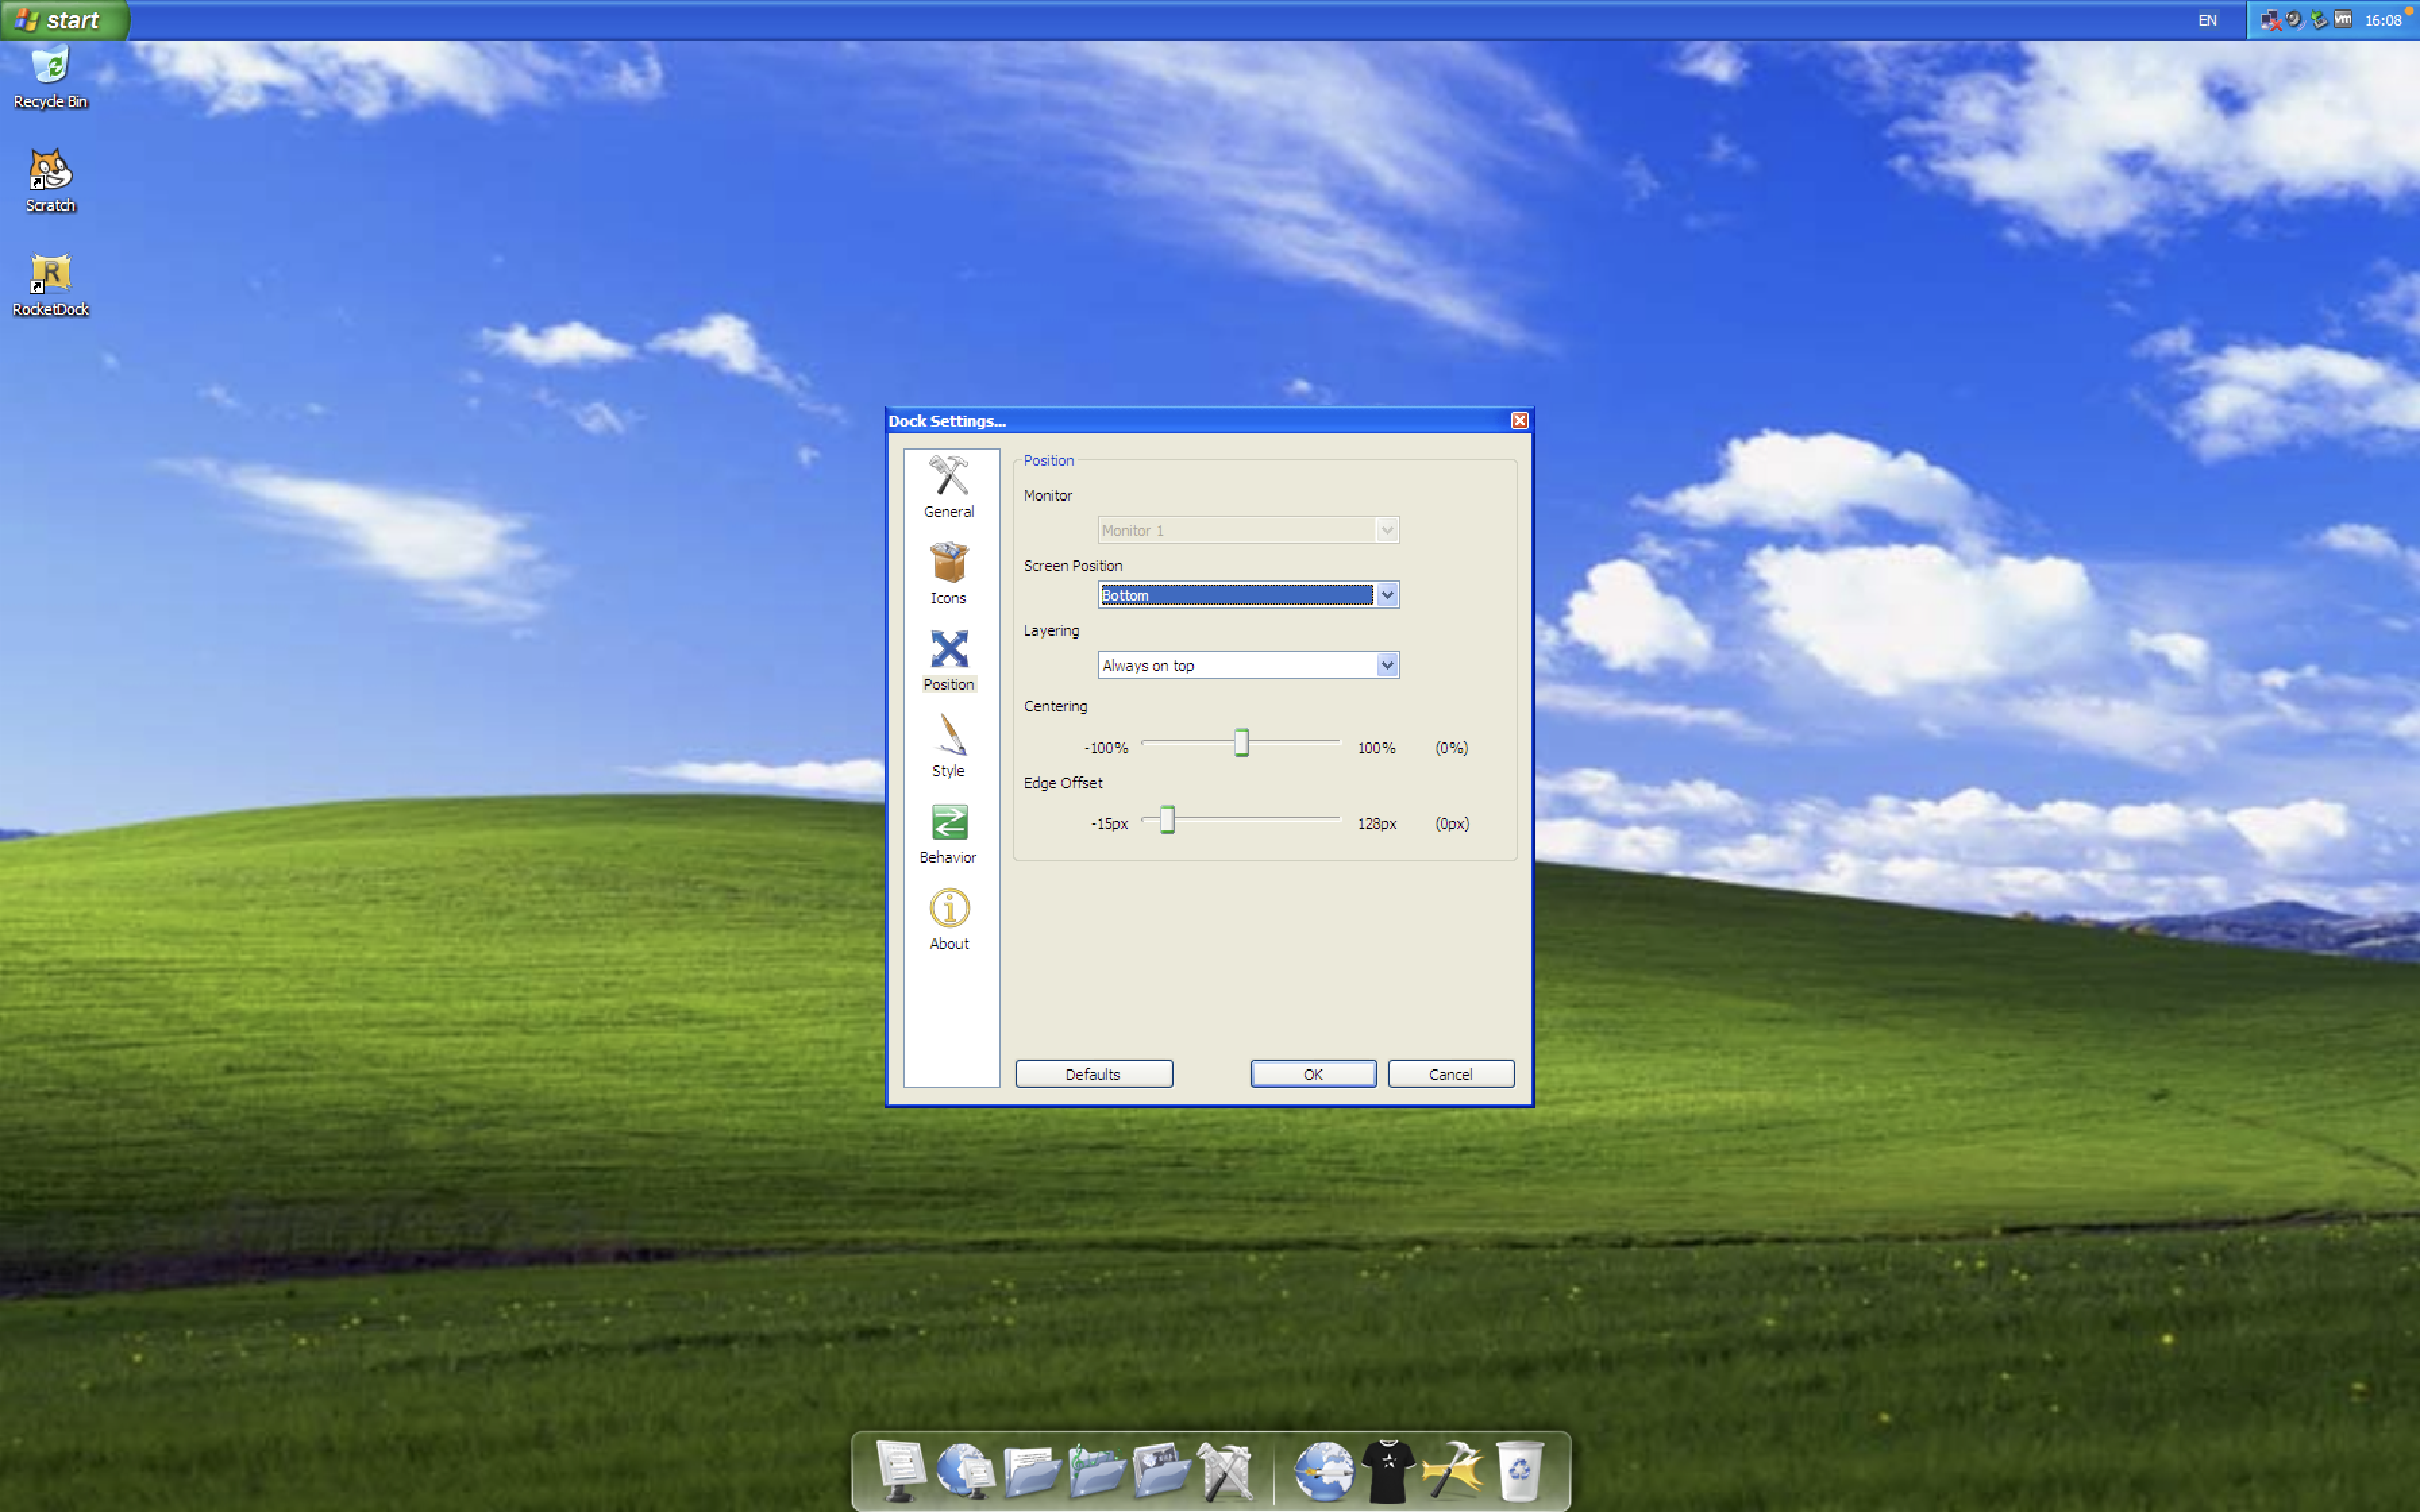Open the Style settings page
This screenshot has height=1512, width=2420.
(x=948, y=745)
